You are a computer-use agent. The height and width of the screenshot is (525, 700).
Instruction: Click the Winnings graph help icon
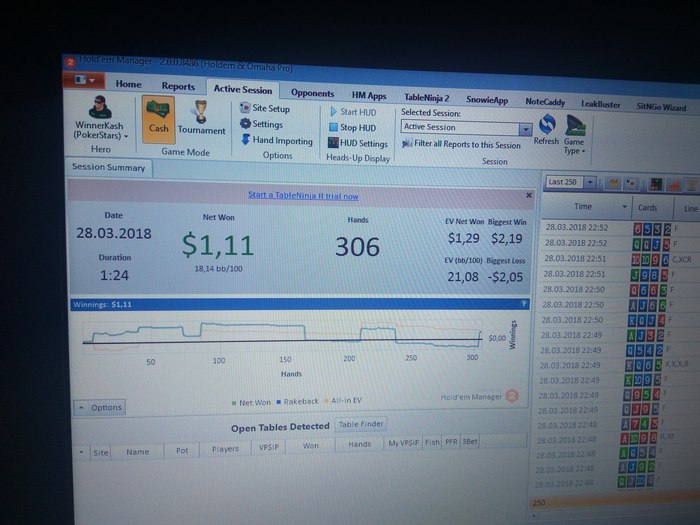coord(524,304)
